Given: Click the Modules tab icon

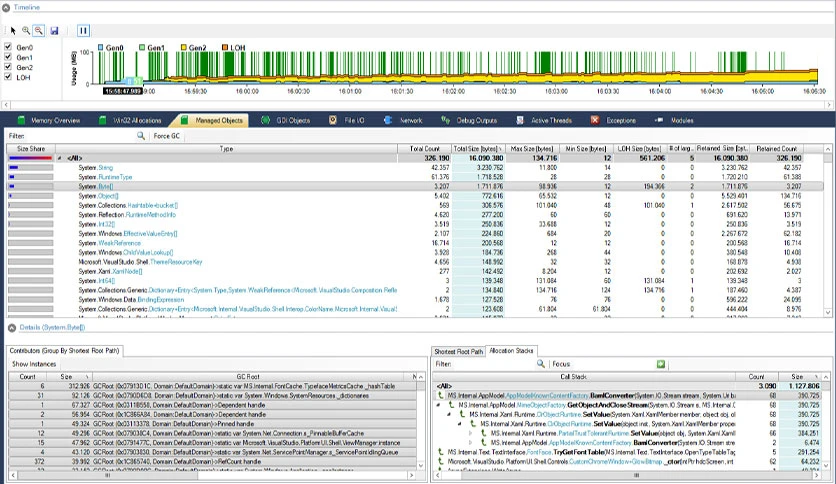Looking at the screenshot, I should pos(659,120).
